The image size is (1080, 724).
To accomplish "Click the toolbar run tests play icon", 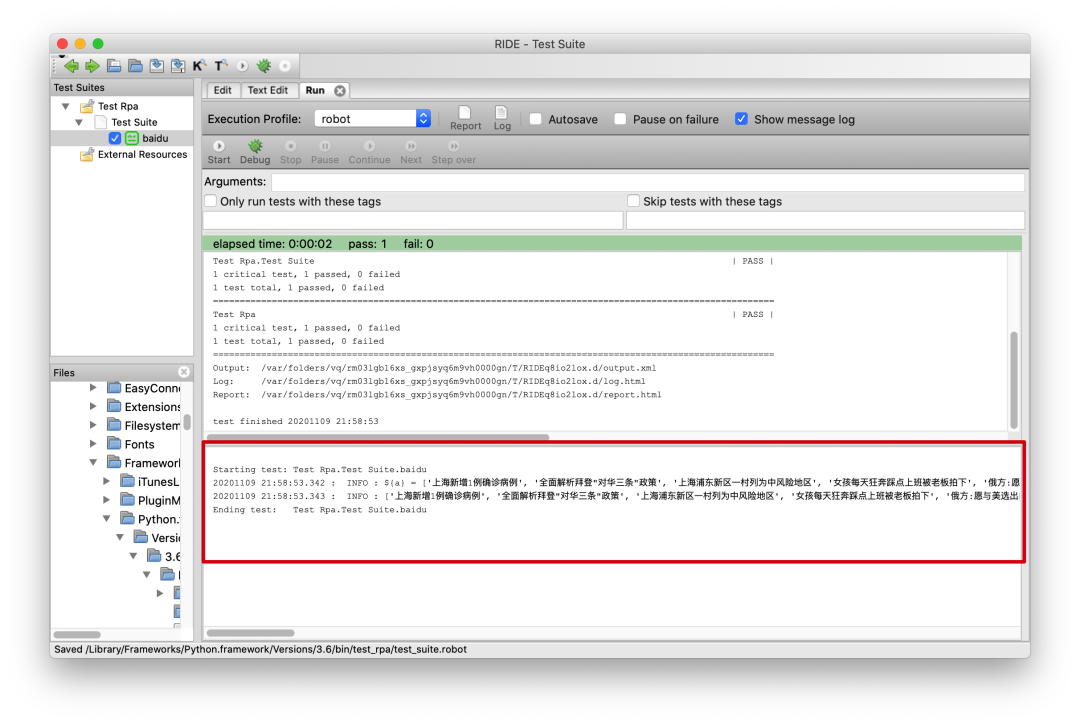I will point(242,66).
